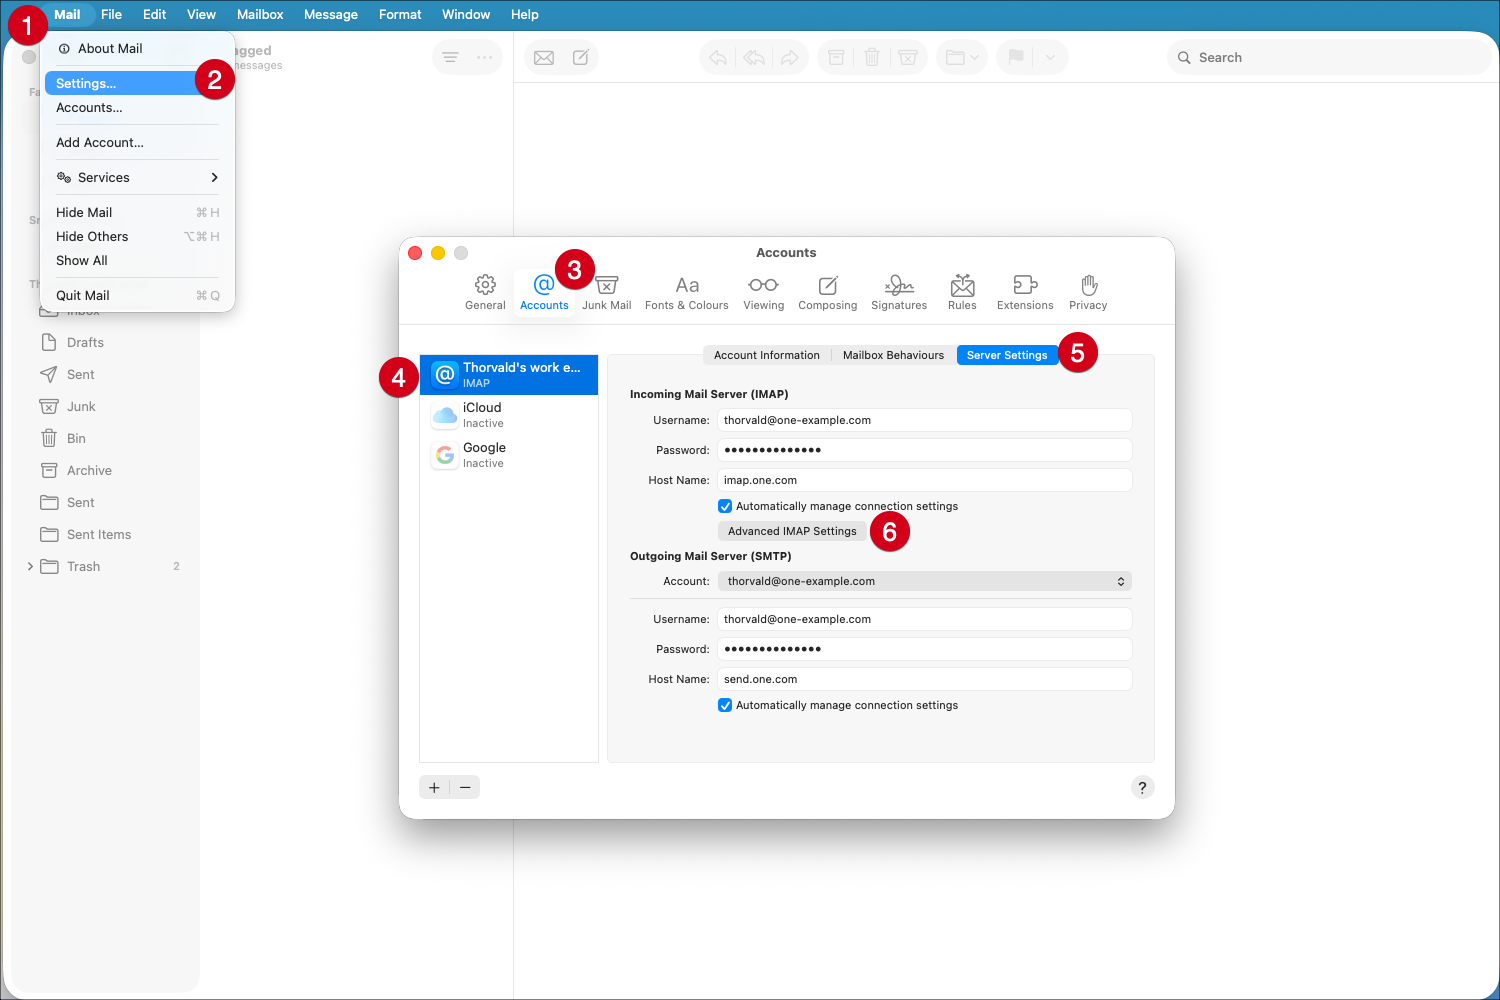Viewport: 1500px width, 1000px height.
Task: Open the Mailbox menu in menu bar
Action: [259, 14]
